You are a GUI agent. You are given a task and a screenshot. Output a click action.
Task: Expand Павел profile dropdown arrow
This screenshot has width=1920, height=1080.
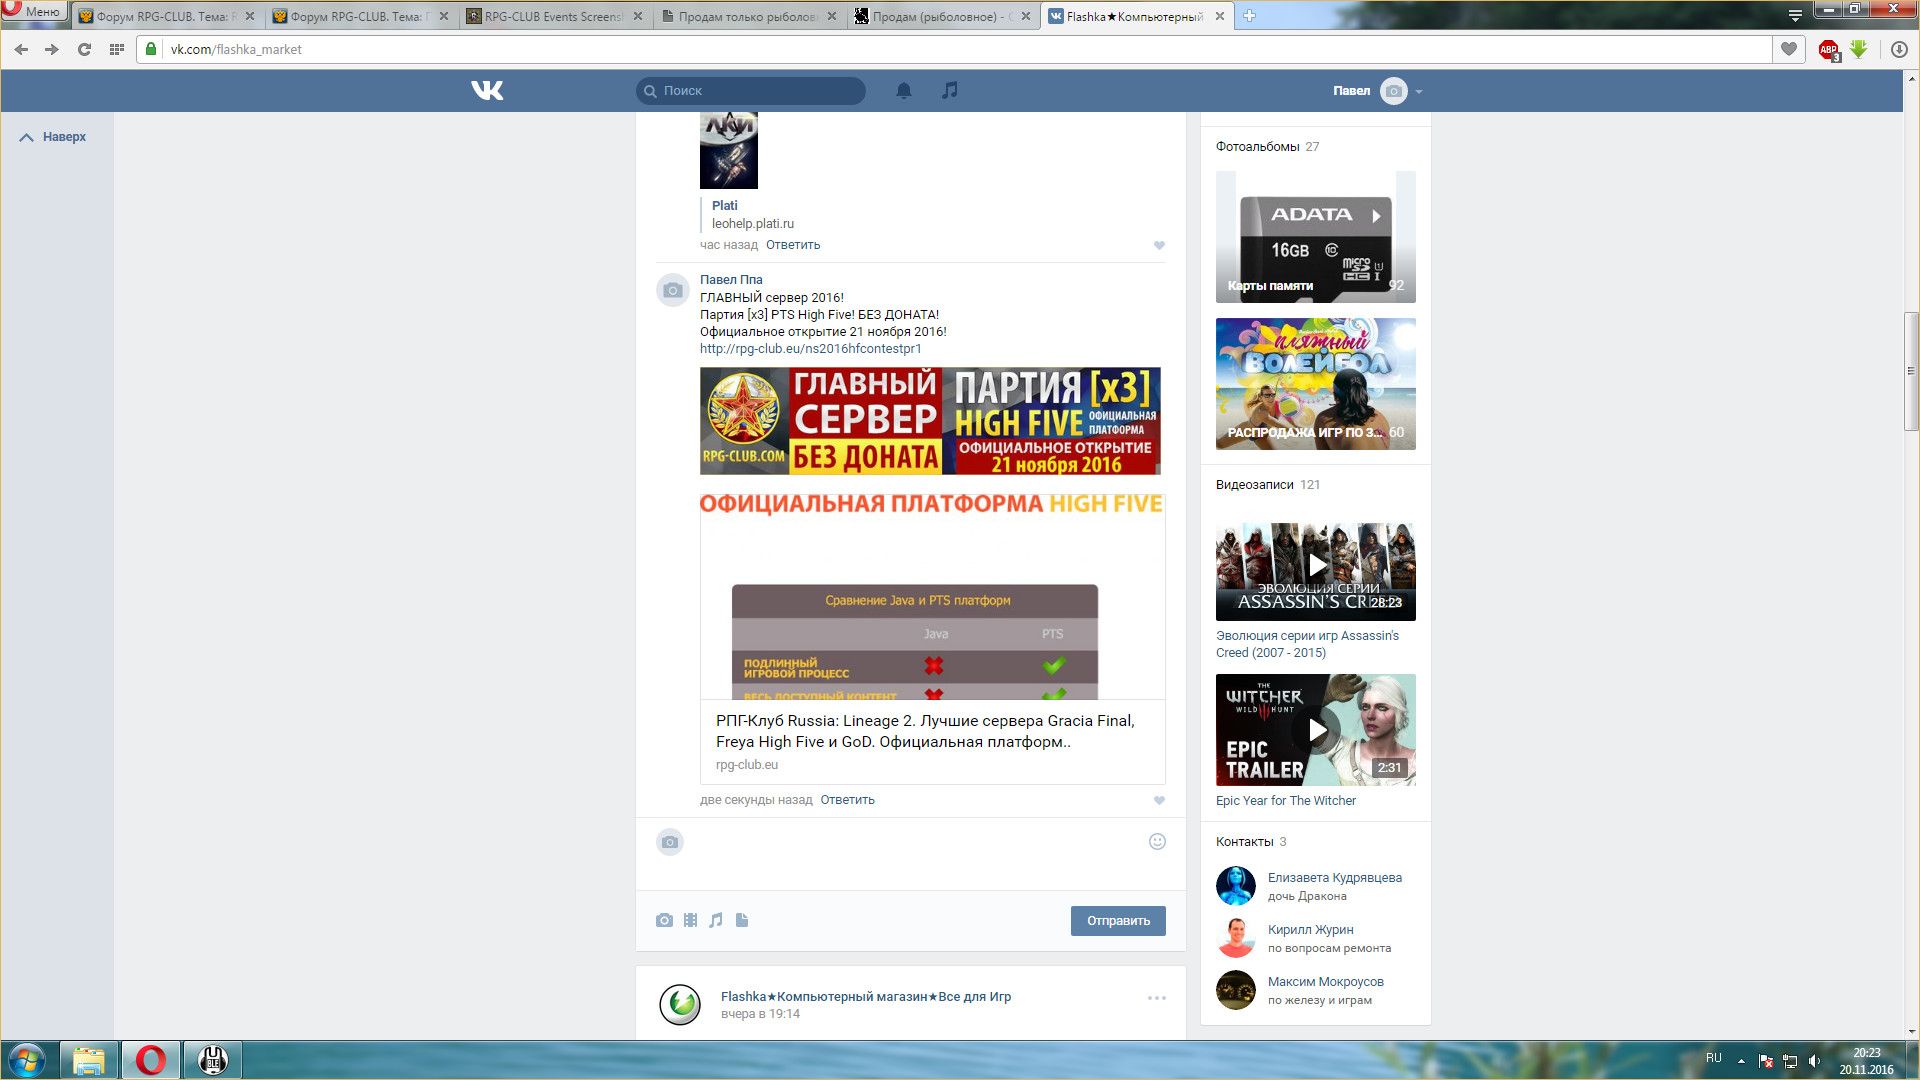click(x=1419, y=91)
